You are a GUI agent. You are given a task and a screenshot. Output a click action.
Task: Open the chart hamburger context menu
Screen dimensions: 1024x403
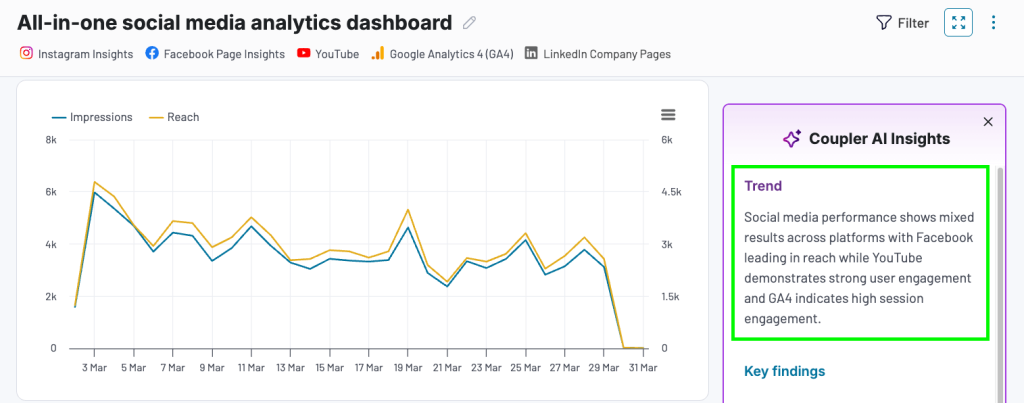tap(668, 115)
